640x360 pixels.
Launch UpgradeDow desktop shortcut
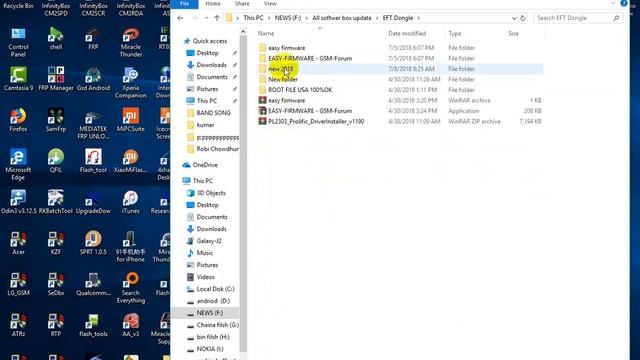click(x=93, y=202)
